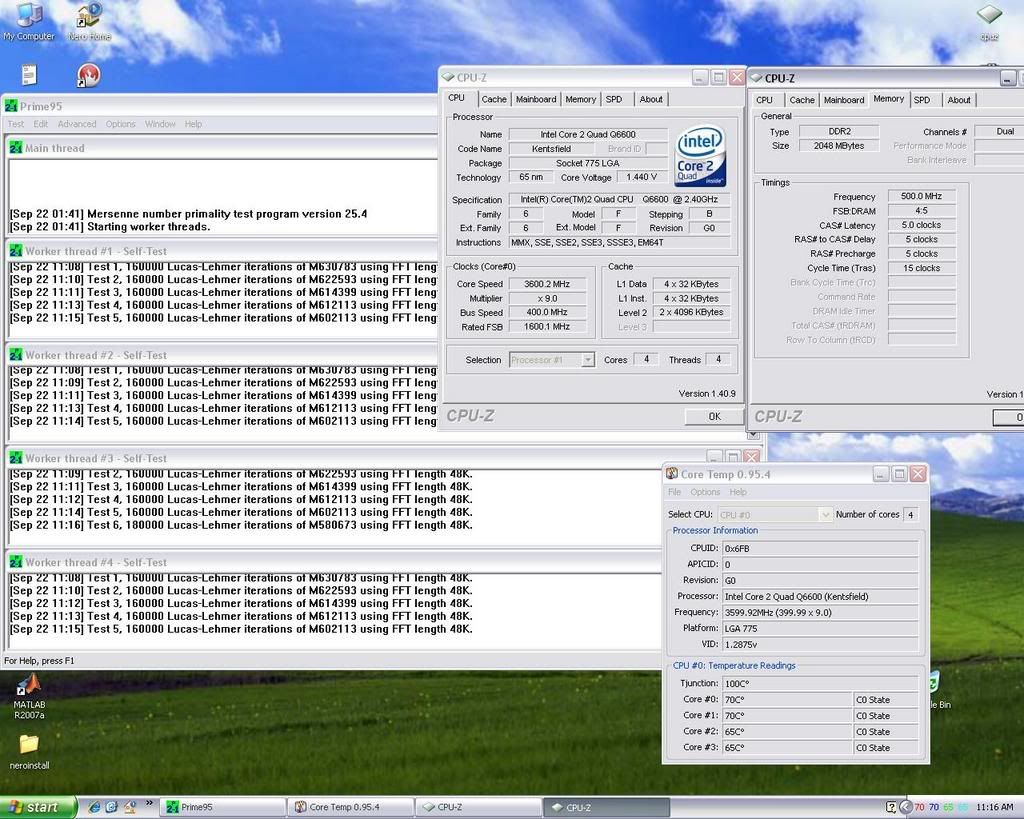Open the Test menu in Prime95
This screenshot has height=819, width=1024.
(x=16, y=124)
